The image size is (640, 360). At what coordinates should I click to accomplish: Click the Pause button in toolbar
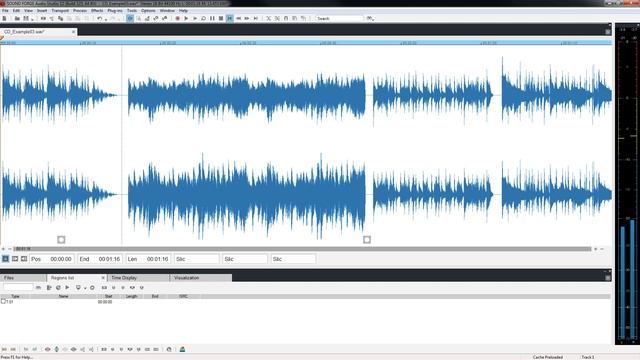(x=212, y=18)
